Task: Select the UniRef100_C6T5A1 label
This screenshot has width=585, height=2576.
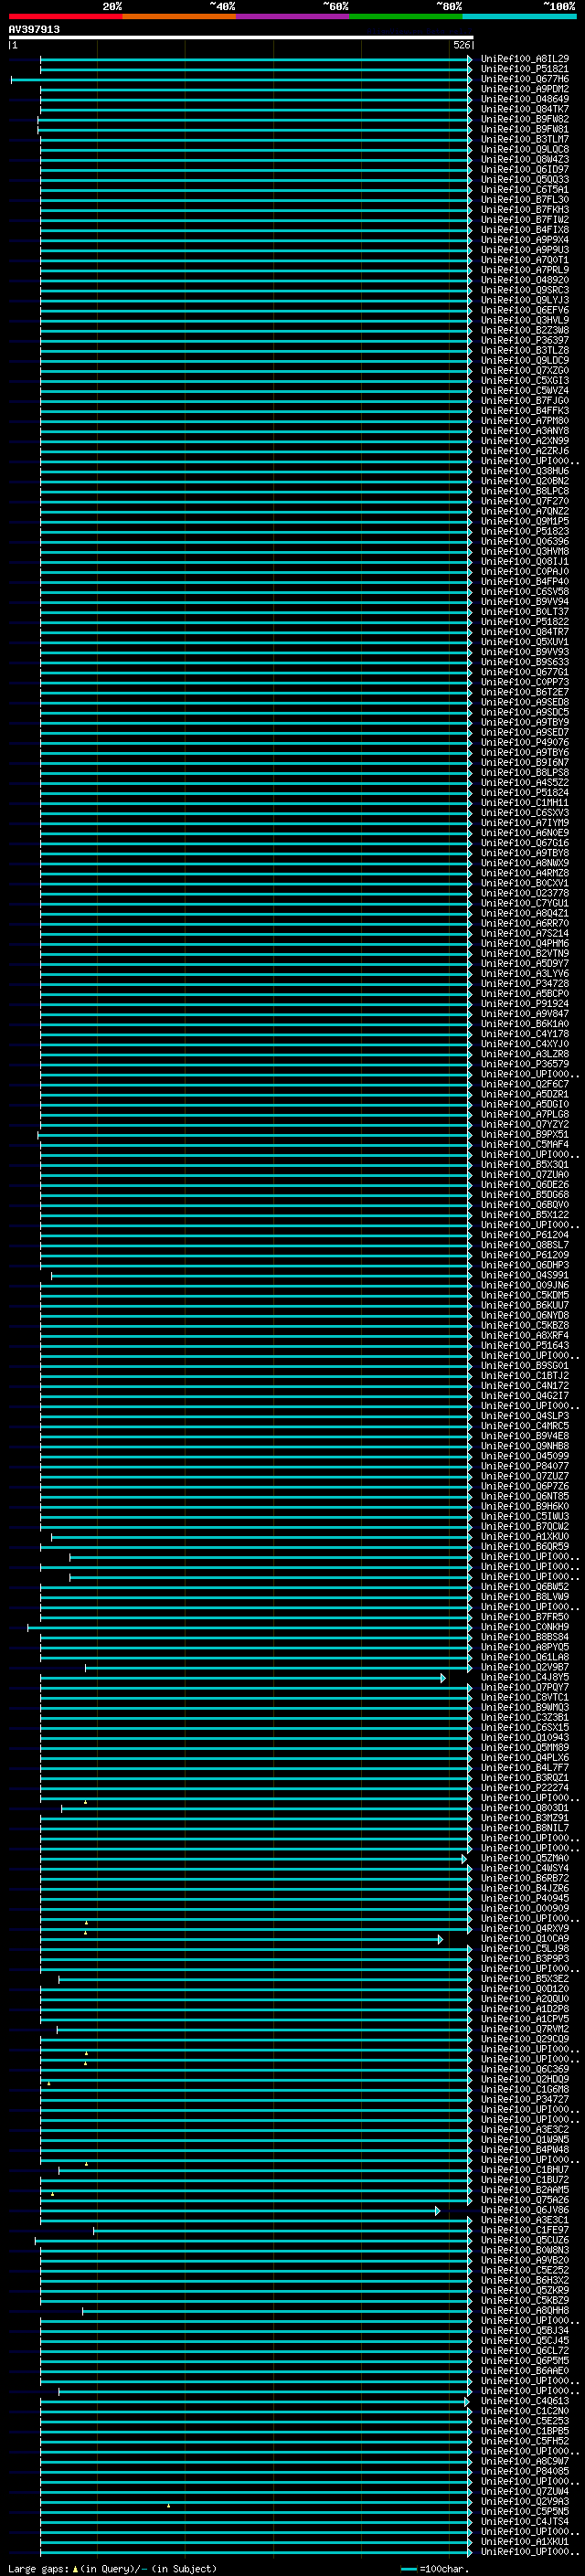Action: coord(525,189)
